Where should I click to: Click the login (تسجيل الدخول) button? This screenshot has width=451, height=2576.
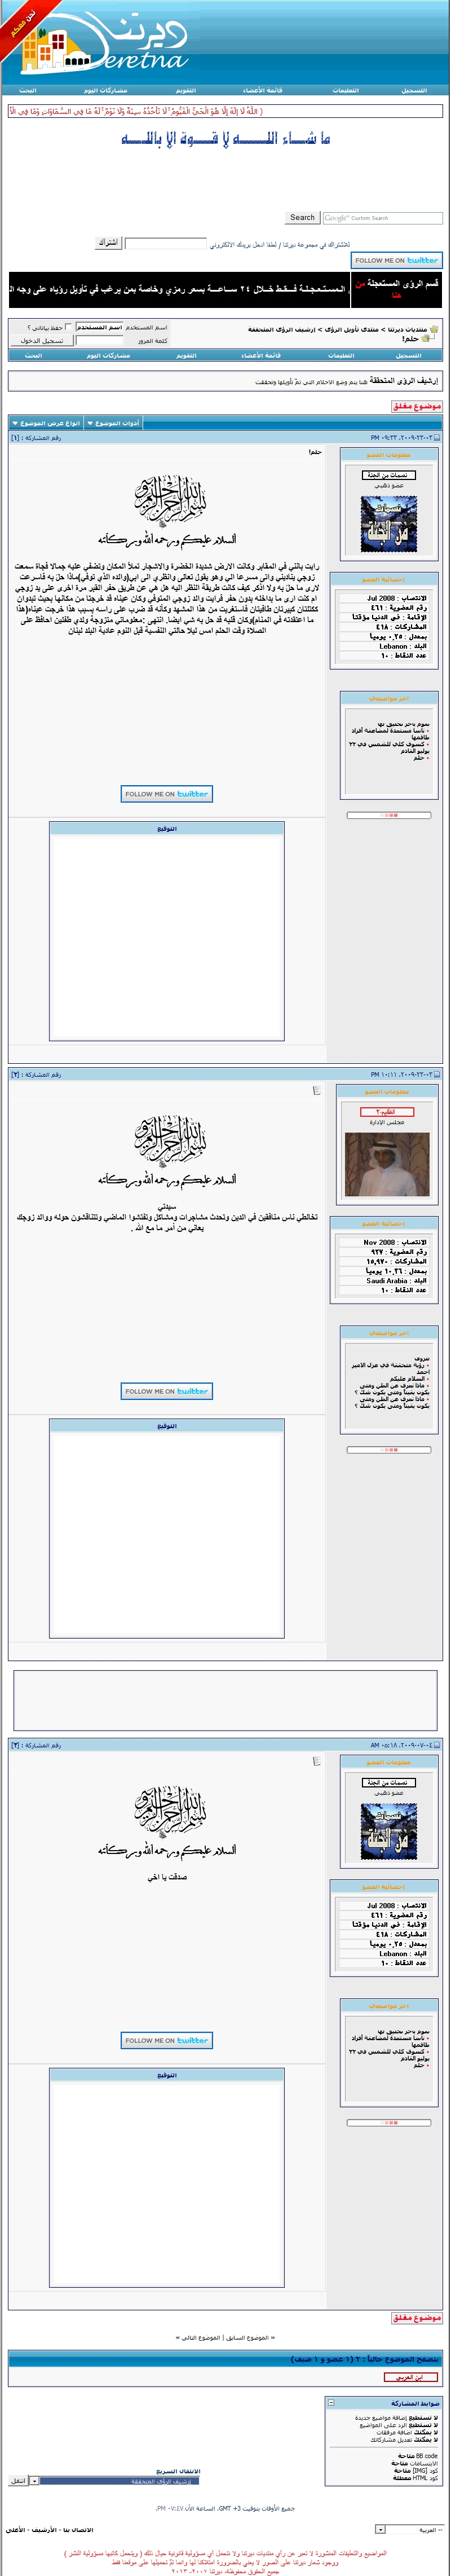click(42, 341)
